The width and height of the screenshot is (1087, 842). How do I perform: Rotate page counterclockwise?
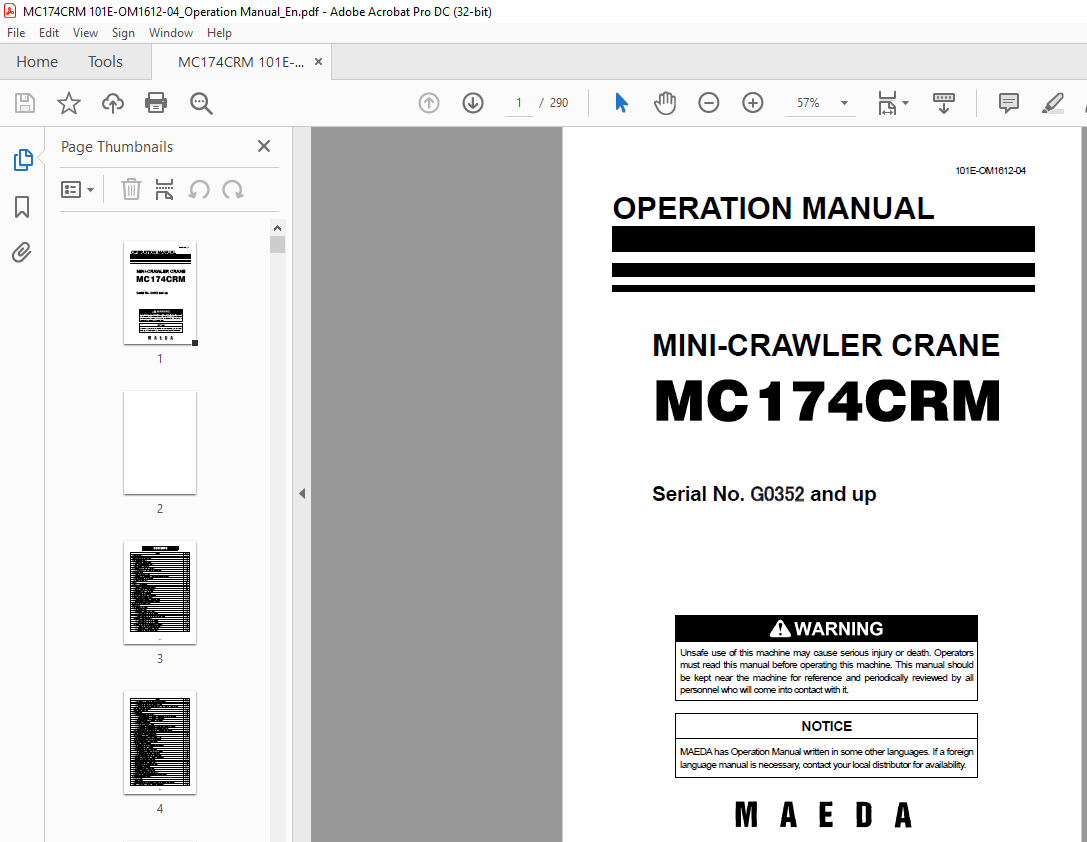(x=199, y=189)
